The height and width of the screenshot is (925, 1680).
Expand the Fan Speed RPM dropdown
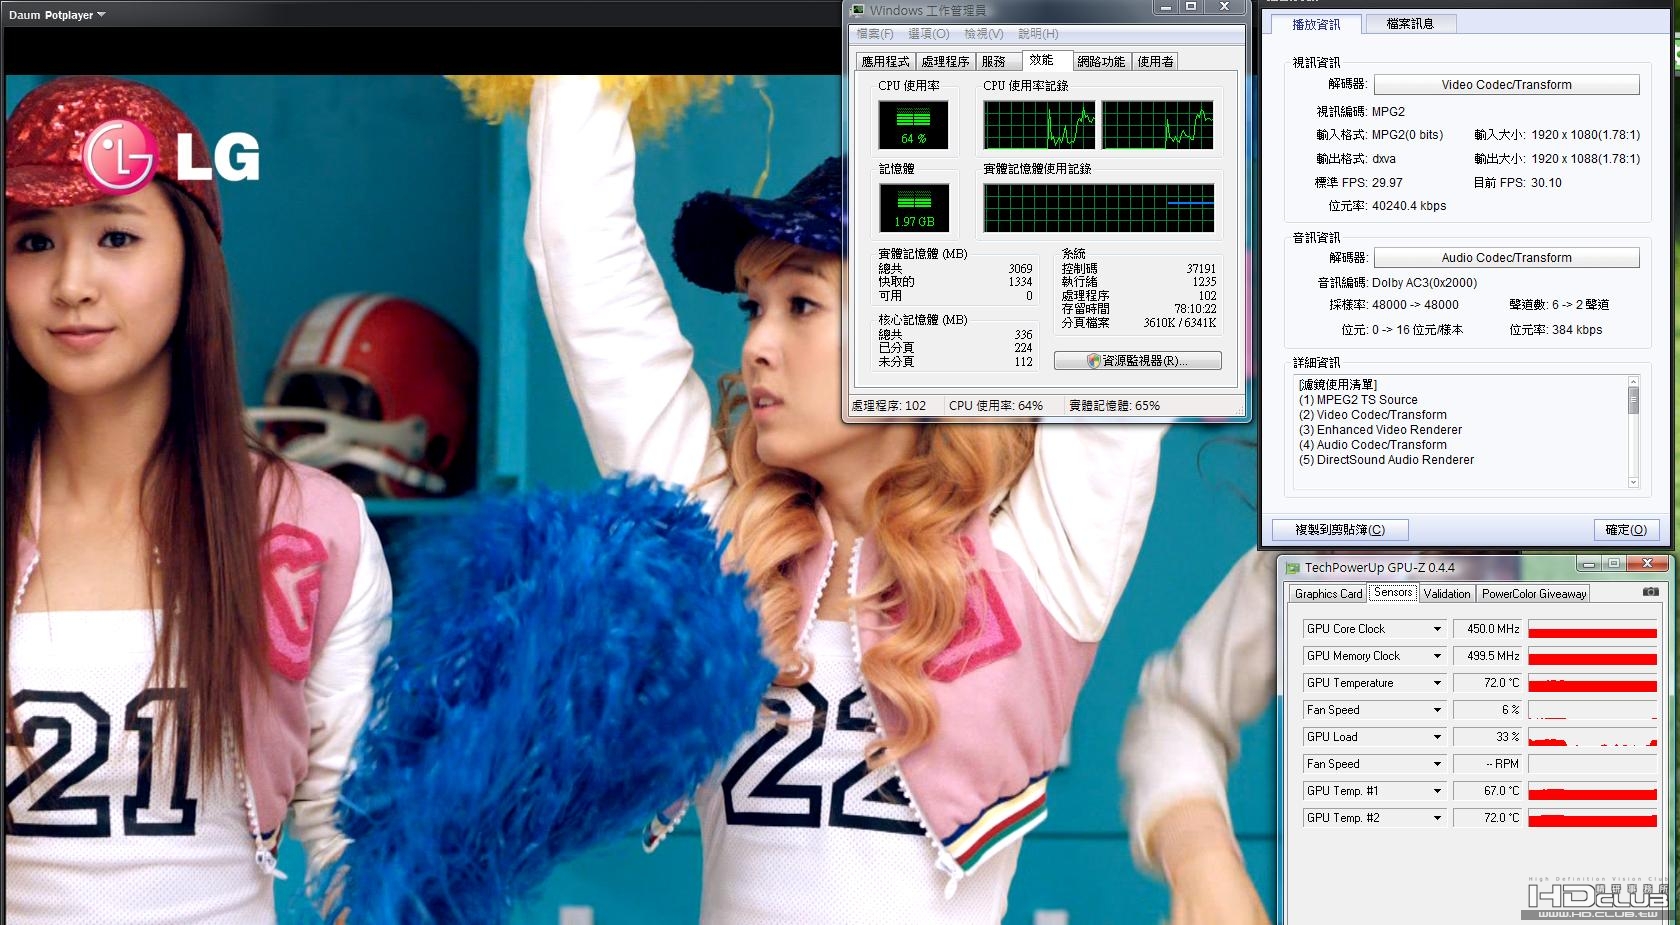coord(1437,764)
